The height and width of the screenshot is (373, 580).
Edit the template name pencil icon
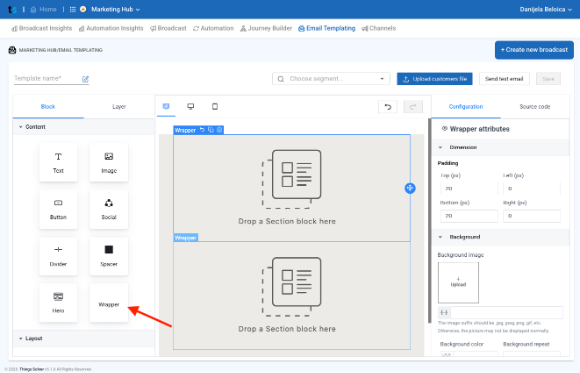[85, 79]
